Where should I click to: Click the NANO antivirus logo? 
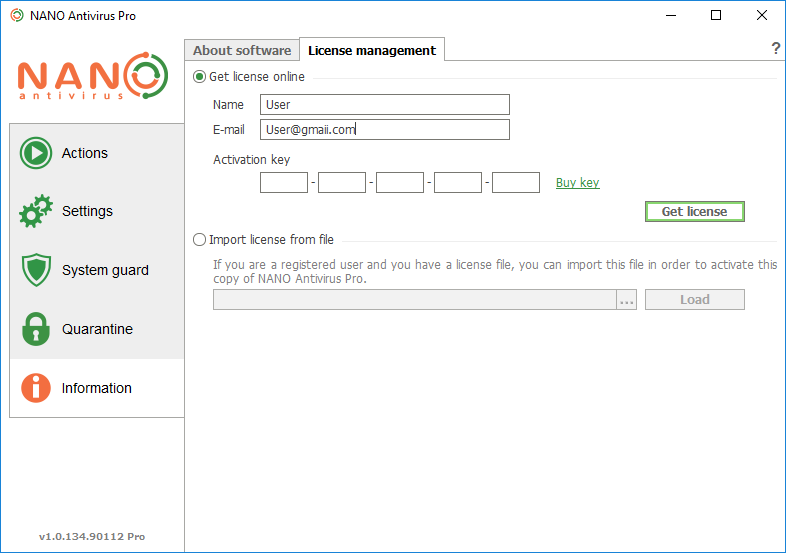[93, 76]
